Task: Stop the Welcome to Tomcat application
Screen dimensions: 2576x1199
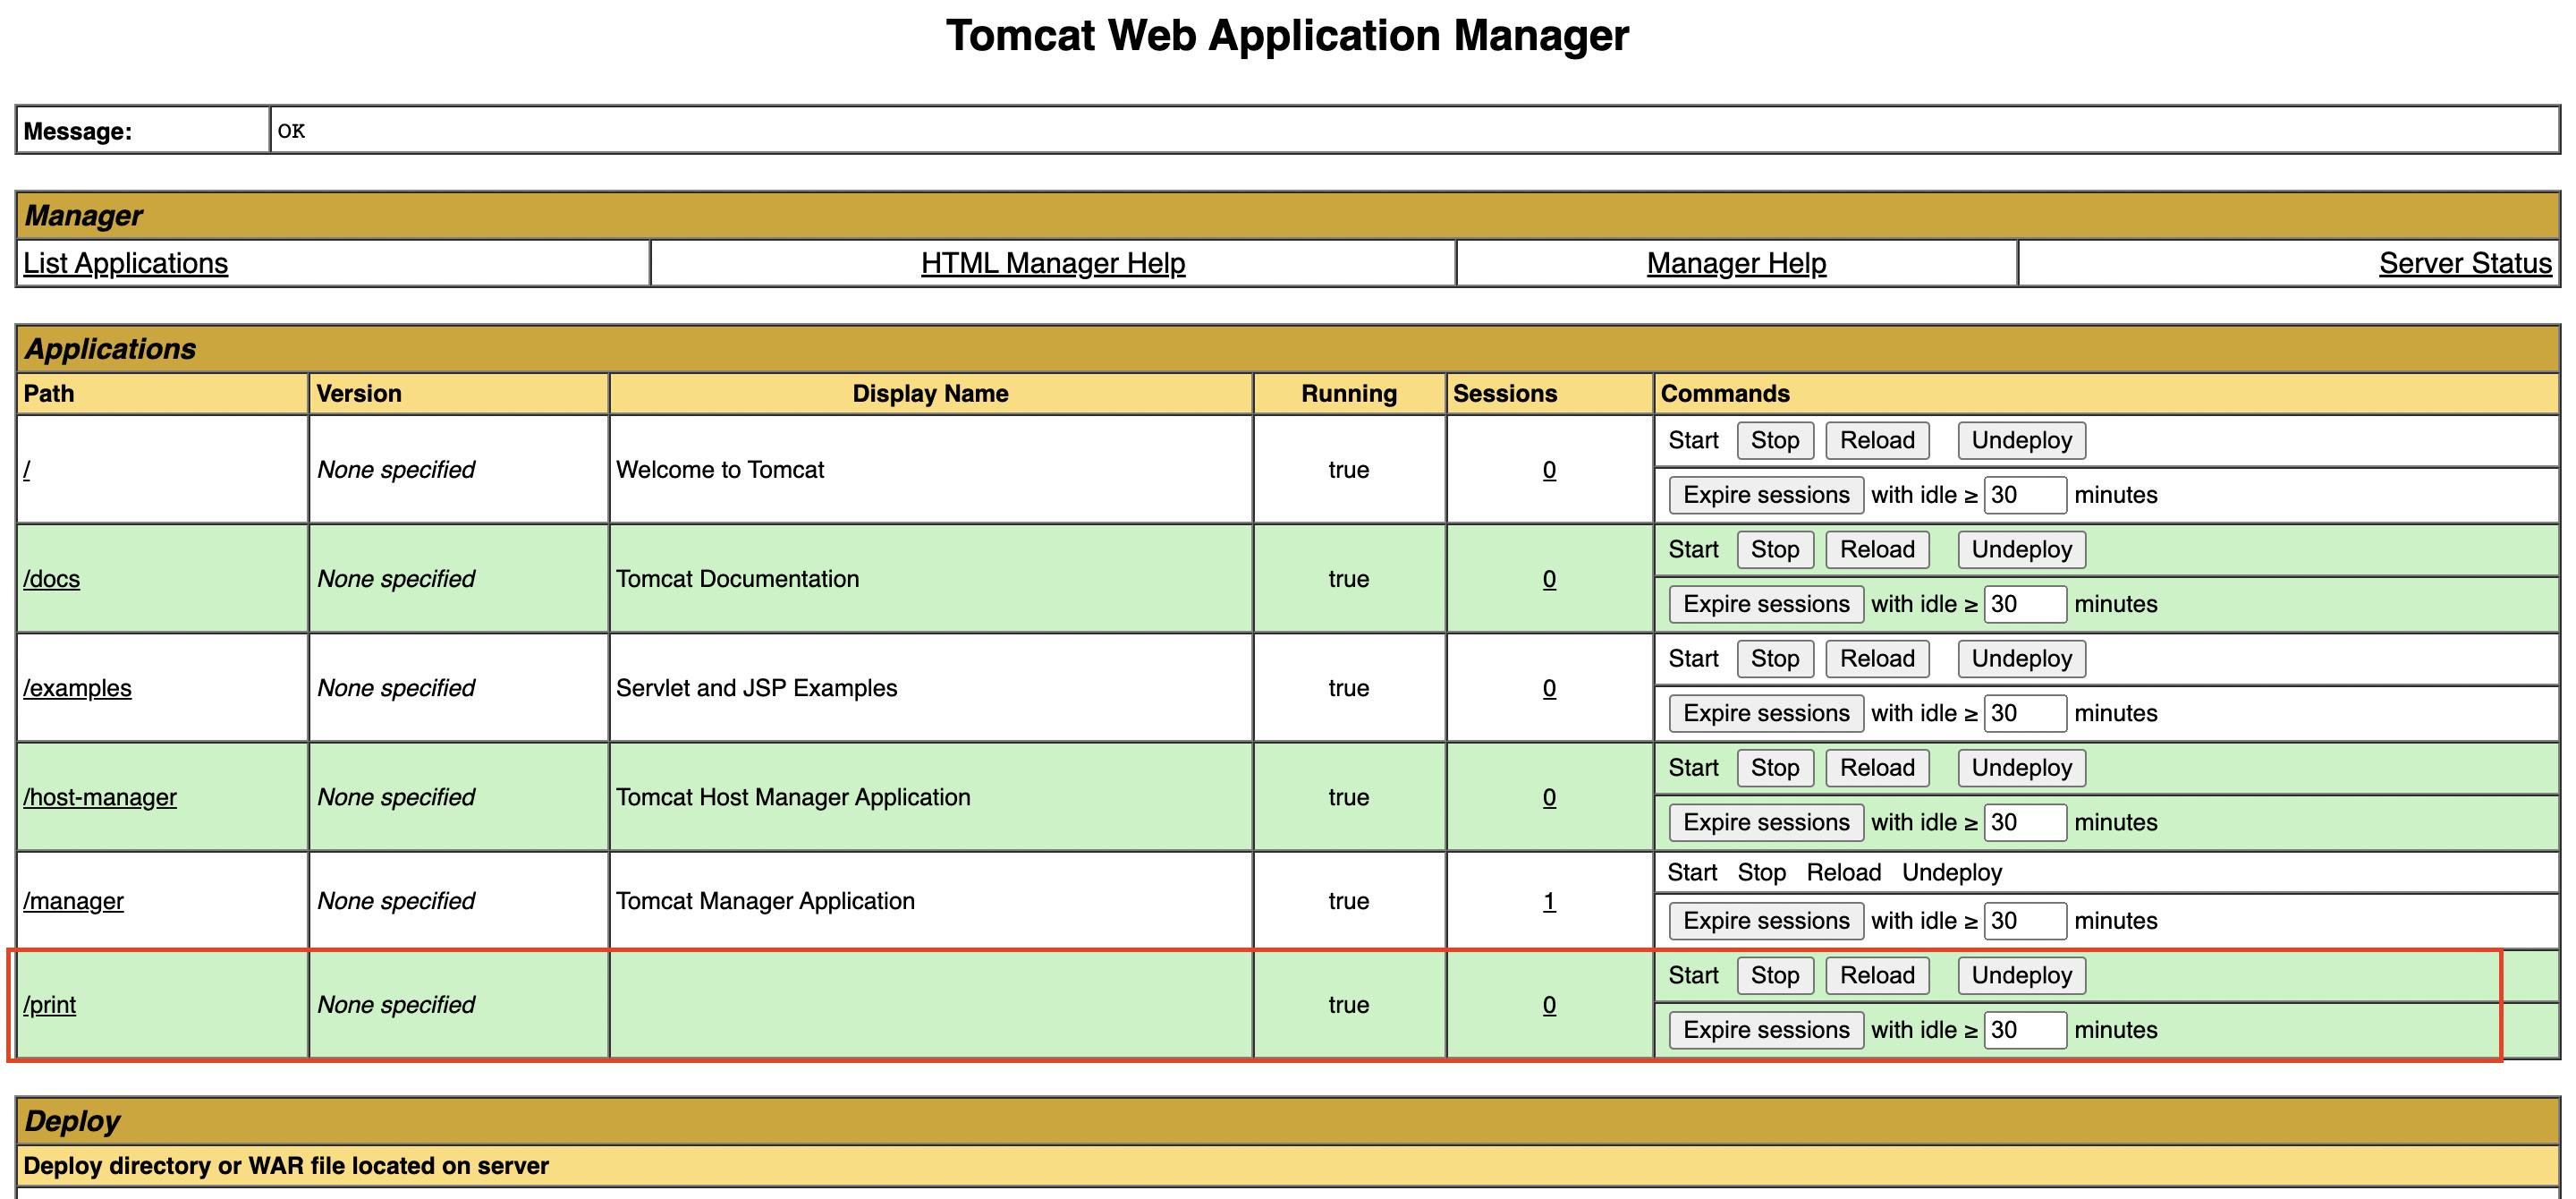Action: (1775, 440)
